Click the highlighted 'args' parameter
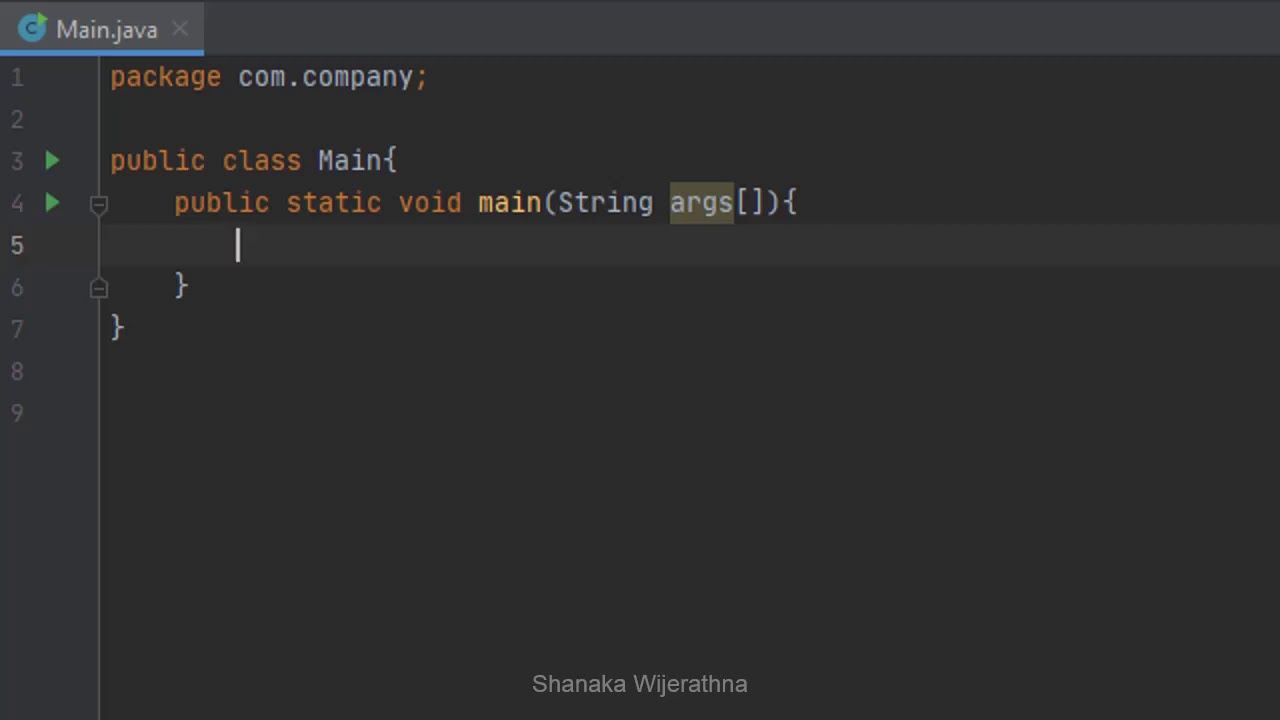The height and width of the screenshot is (720, 1280). coord(701,203)
